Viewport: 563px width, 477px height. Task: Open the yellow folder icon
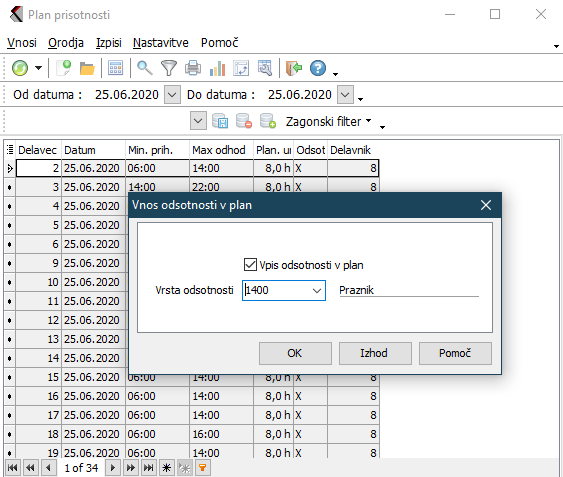(x=87, y=68)
